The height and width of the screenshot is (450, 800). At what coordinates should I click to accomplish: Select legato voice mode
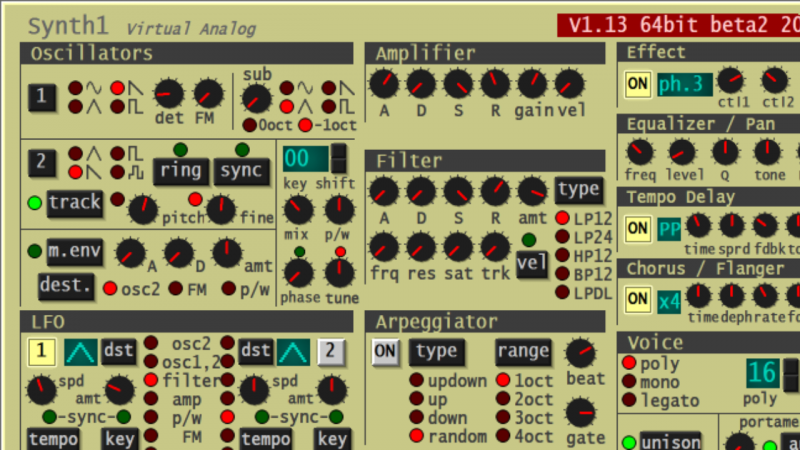(x=629, y=400)
